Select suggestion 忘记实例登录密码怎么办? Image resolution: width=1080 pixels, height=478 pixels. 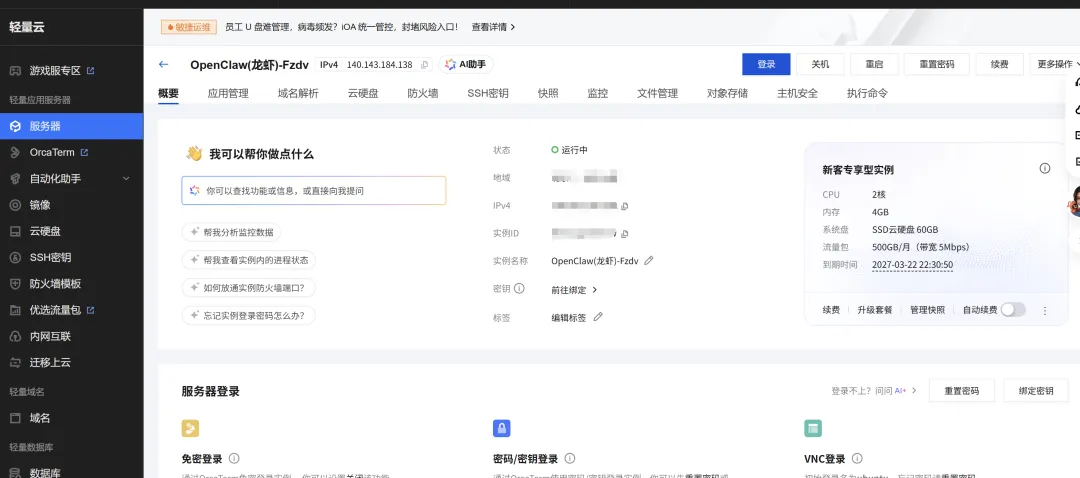point(249,315)
